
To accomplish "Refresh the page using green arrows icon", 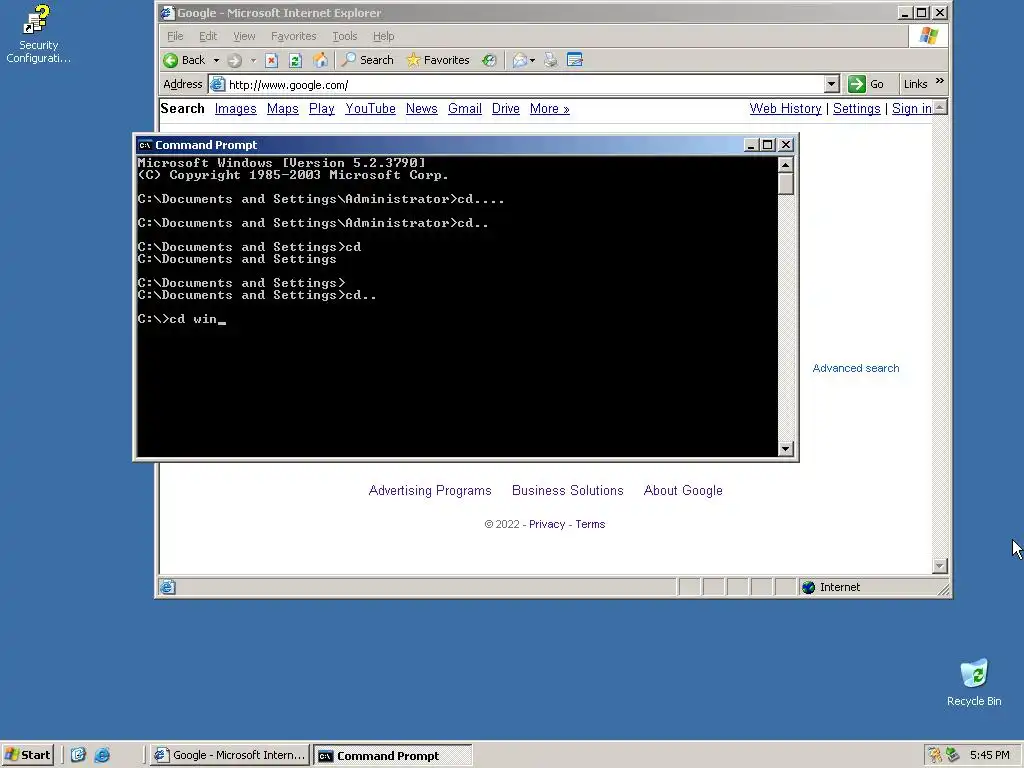I will [x=295, y=60].
